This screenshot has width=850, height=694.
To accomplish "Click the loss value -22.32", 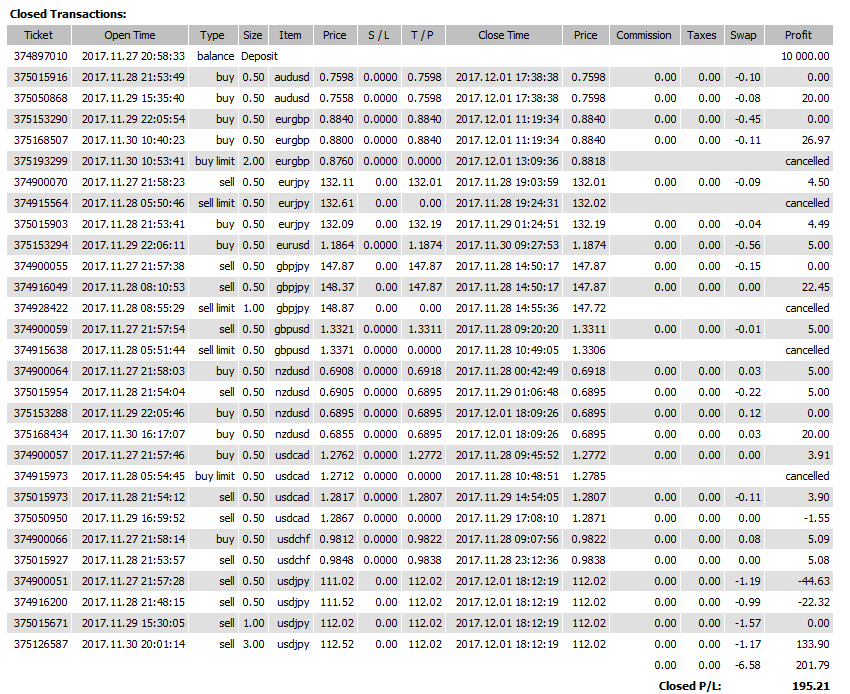I will [814, 602].
